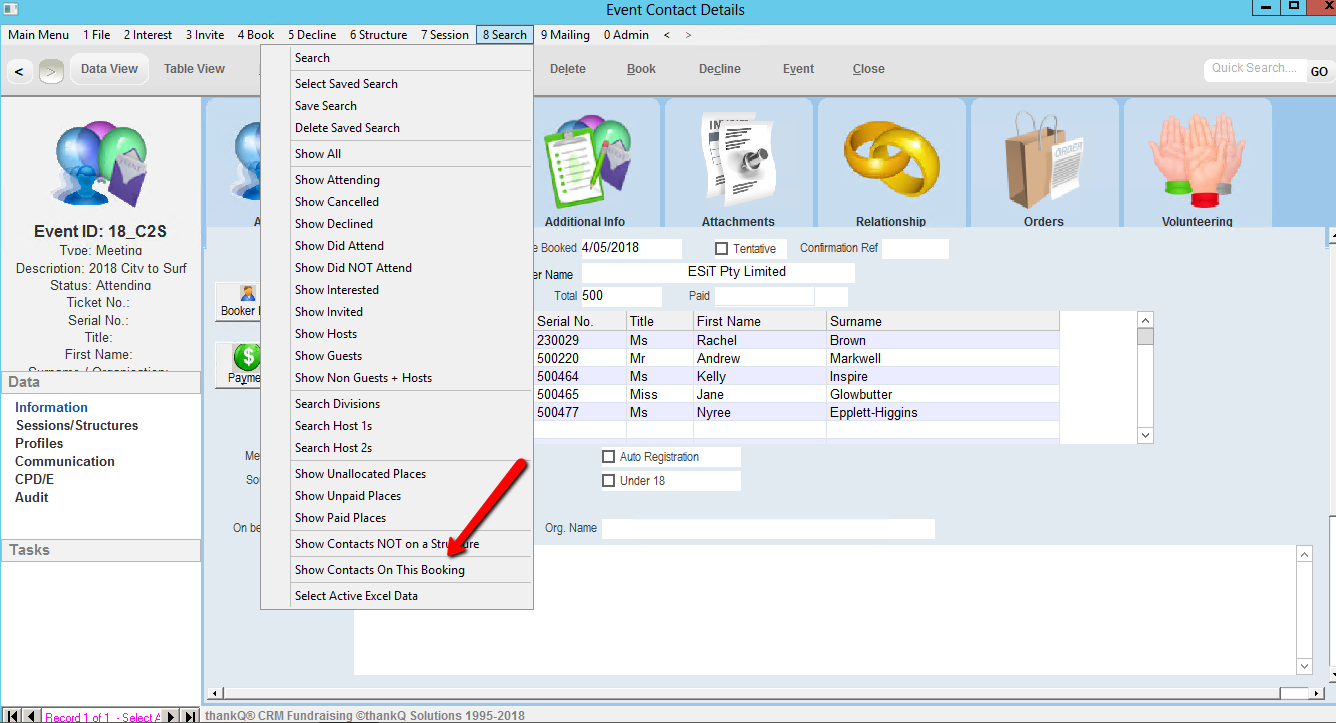Choose Show Contacts On This Booking
Image resolution: width=1336 pixels, height=723 pixels.
(x=379, y=570)
